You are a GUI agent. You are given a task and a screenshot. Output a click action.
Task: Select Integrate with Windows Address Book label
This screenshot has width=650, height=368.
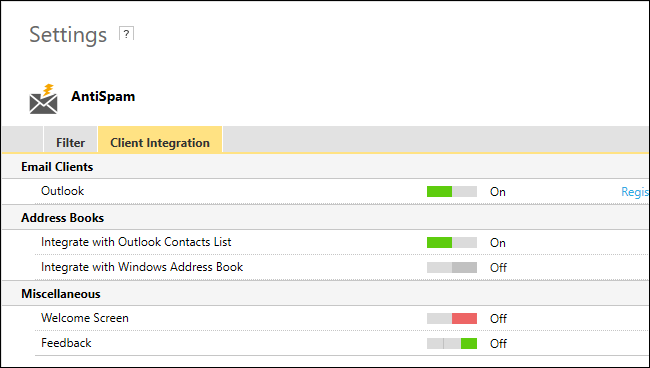tap(142, 267)
